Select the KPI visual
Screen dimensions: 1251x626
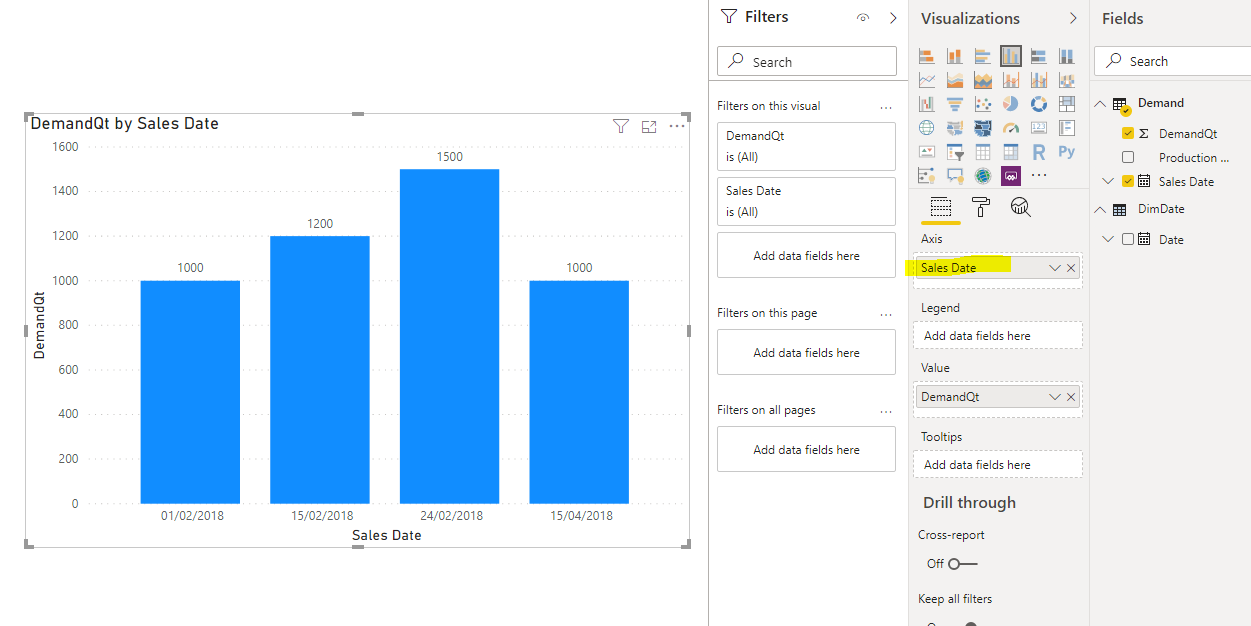click(926, 151)
